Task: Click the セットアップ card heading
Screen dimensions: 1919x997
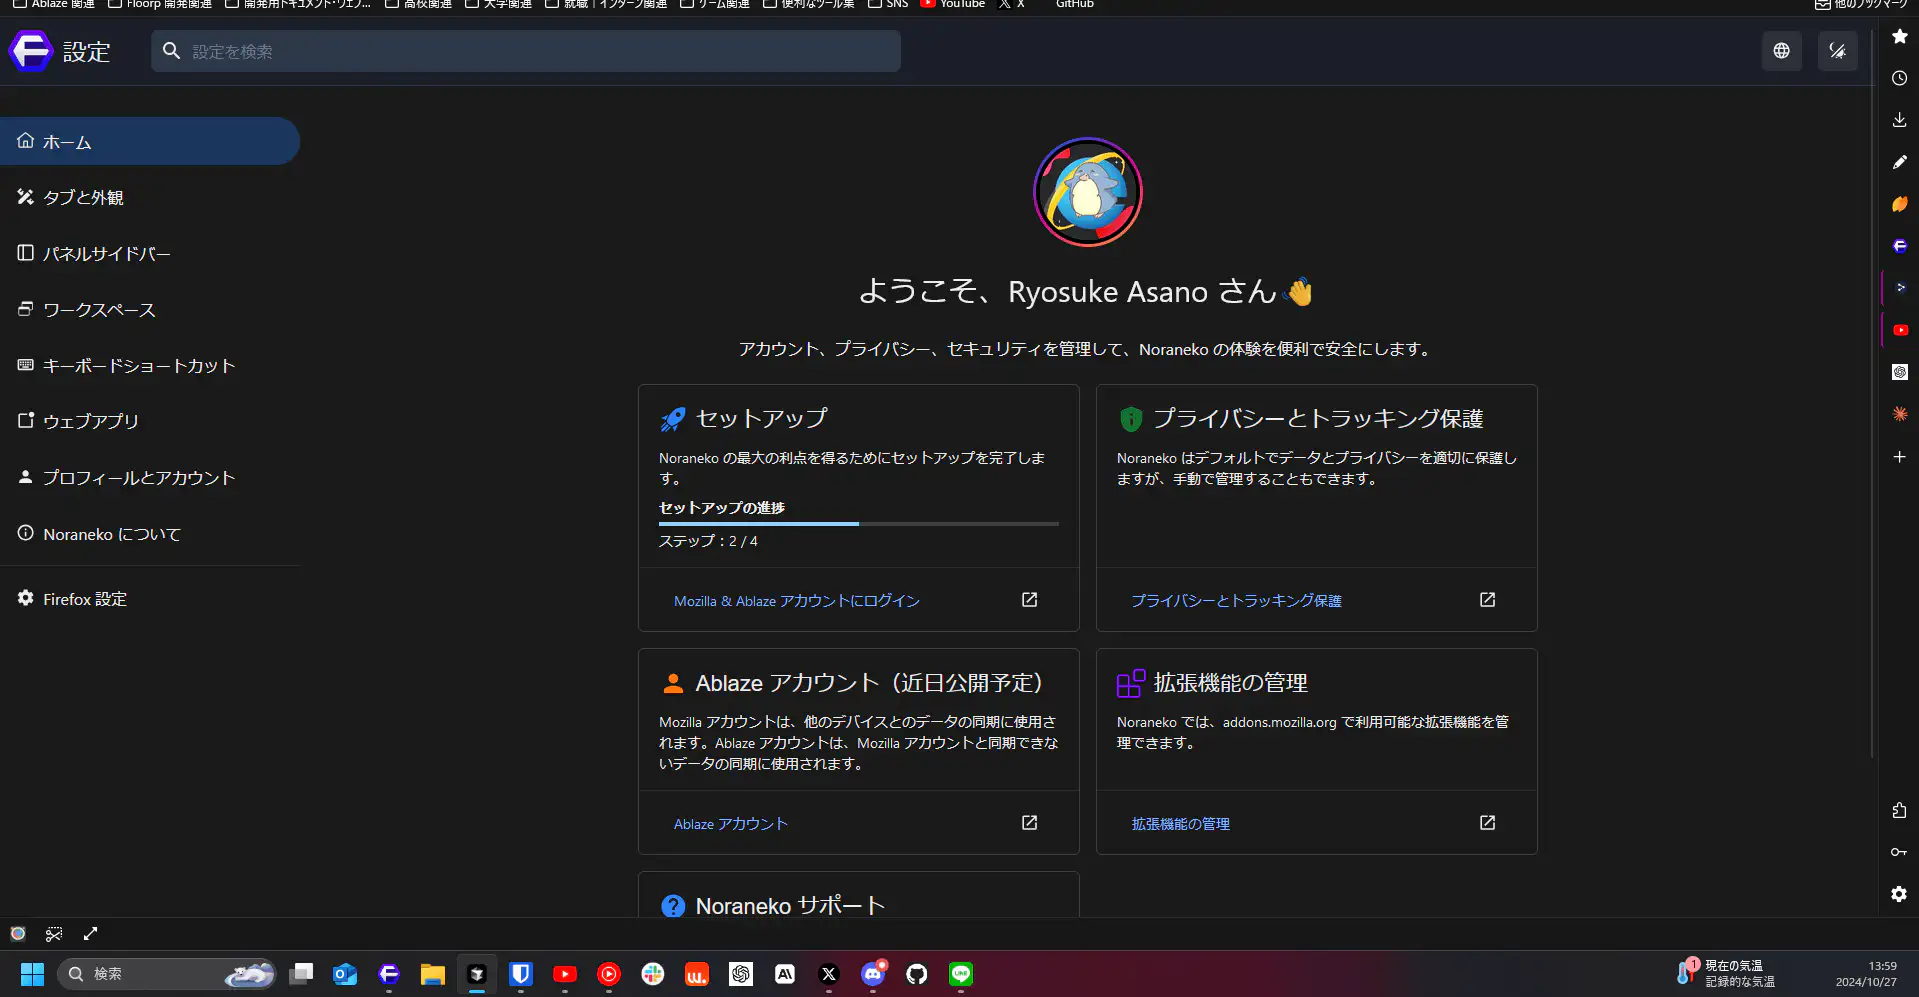Action: click(x=761, y=418)
